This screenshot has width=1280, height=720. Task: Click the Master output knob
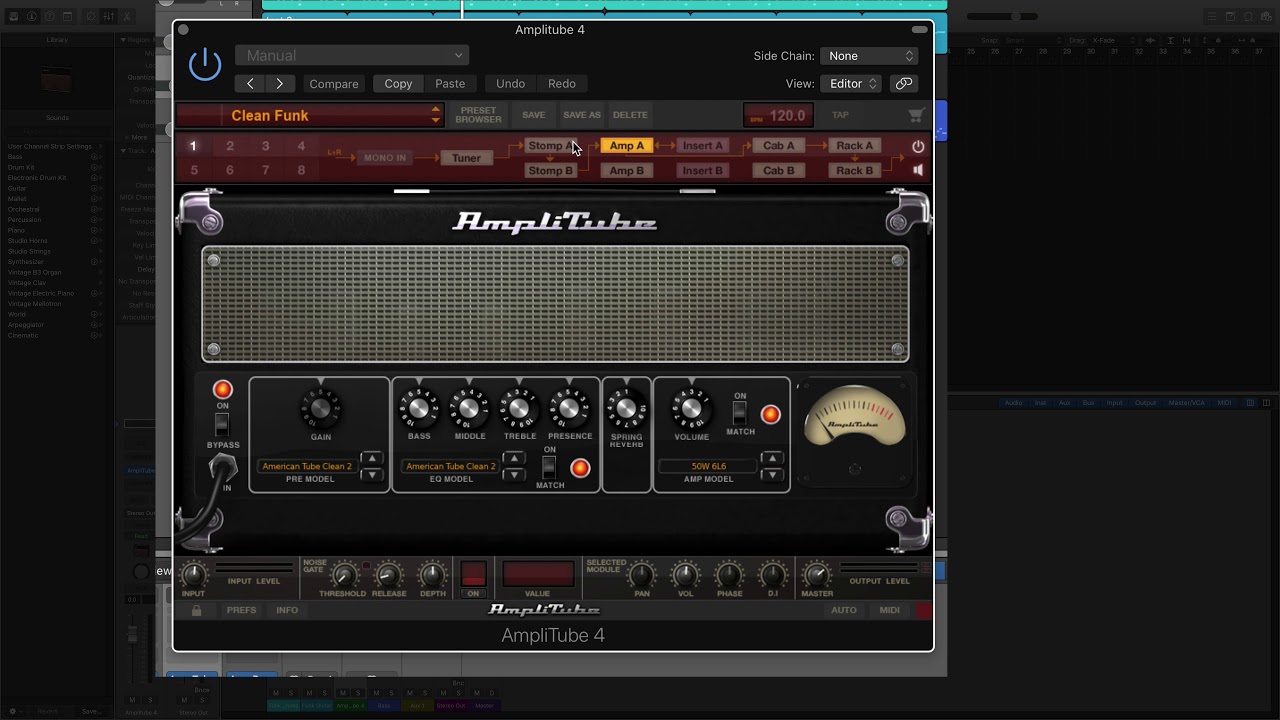817,575
